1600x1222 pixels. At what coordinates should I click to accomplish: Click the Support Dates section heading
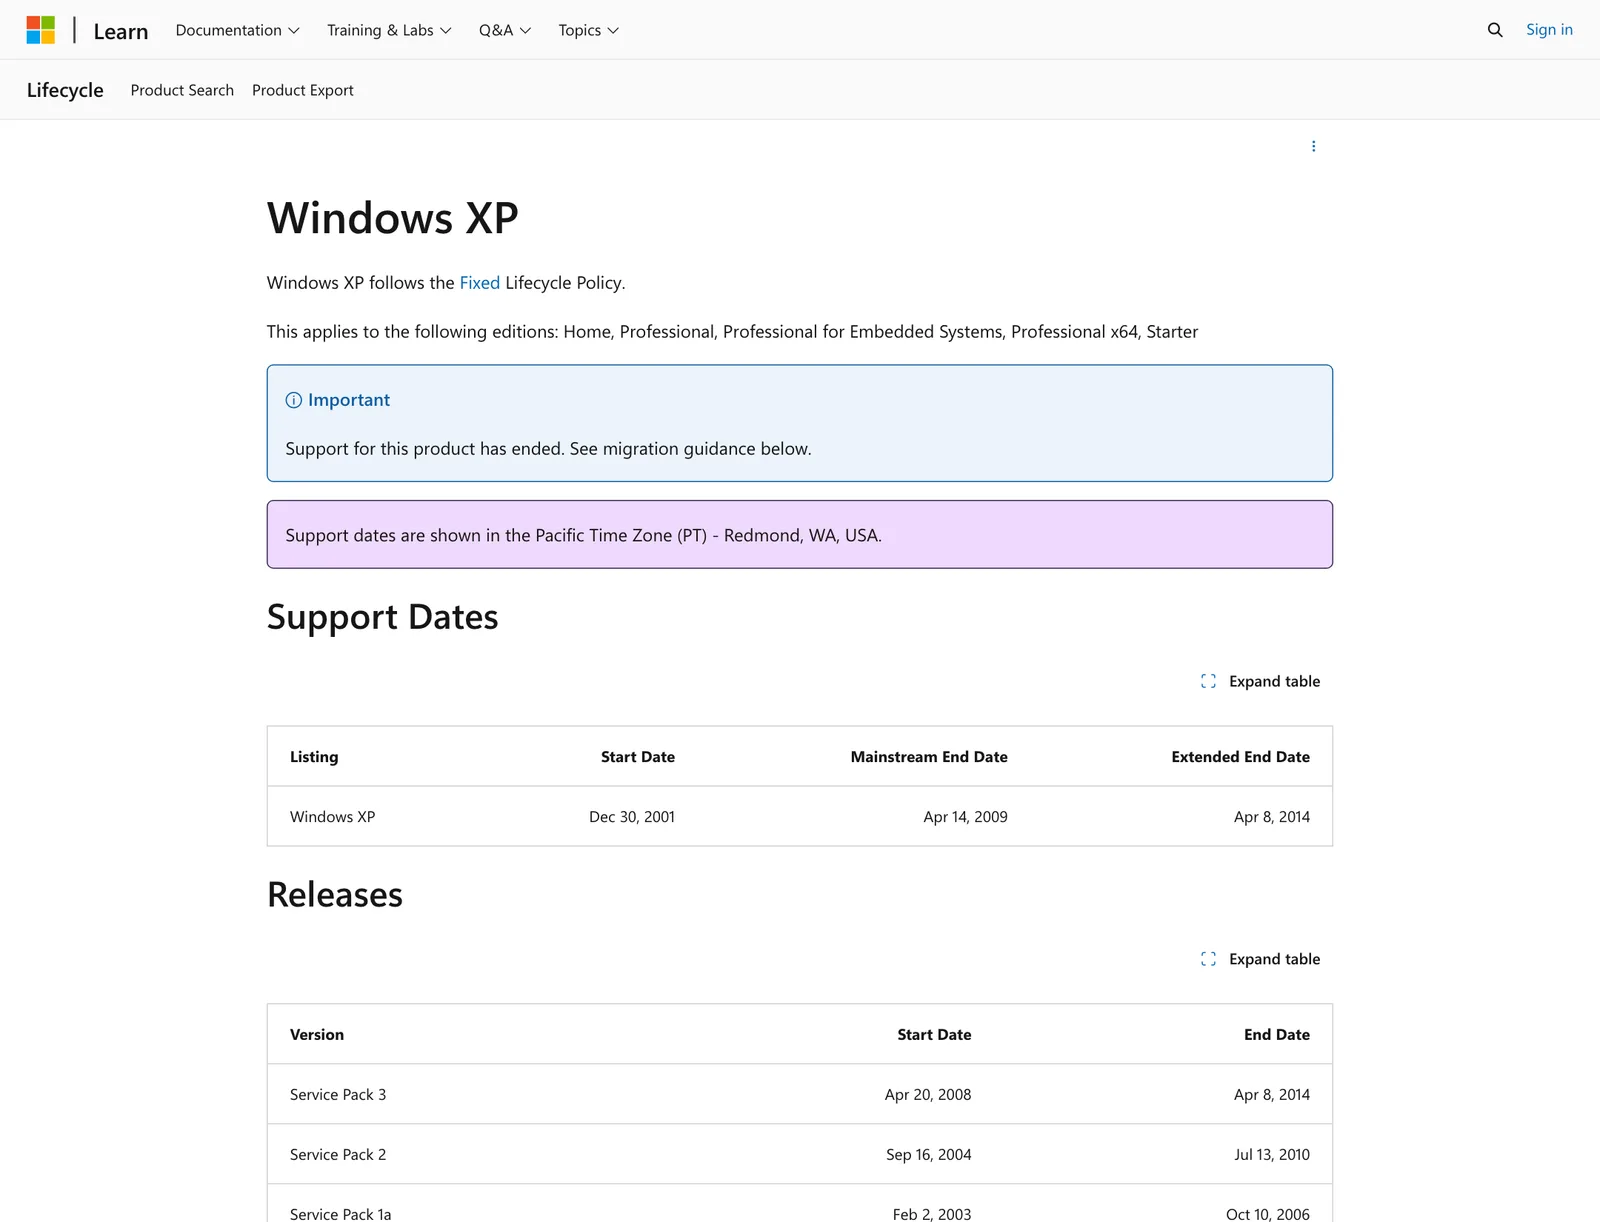point(383,617)
